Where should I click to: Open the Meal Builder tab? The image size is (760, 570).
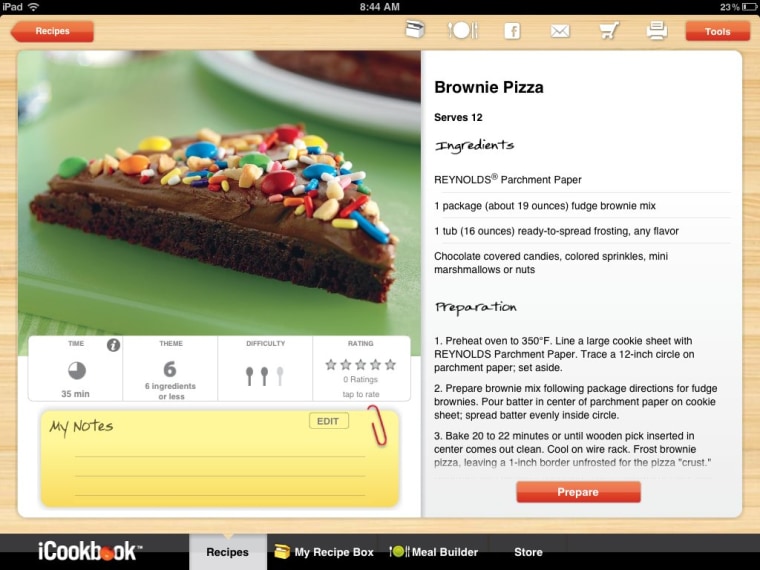click(433, 552)
